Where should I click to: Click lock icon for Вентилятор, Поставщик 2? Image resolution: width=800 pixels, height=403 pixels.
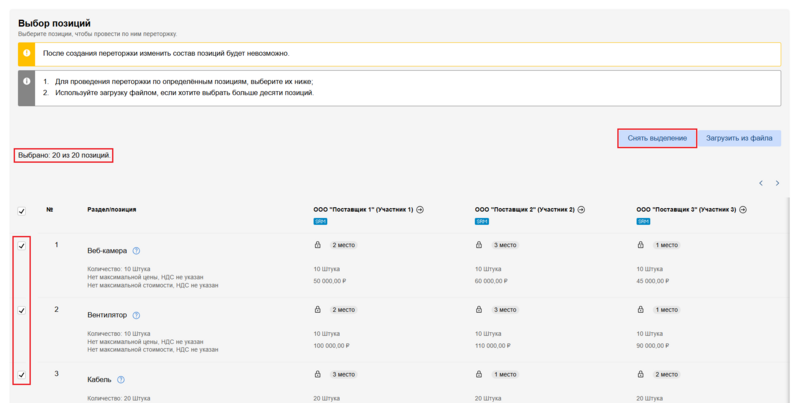click(479, 310)
